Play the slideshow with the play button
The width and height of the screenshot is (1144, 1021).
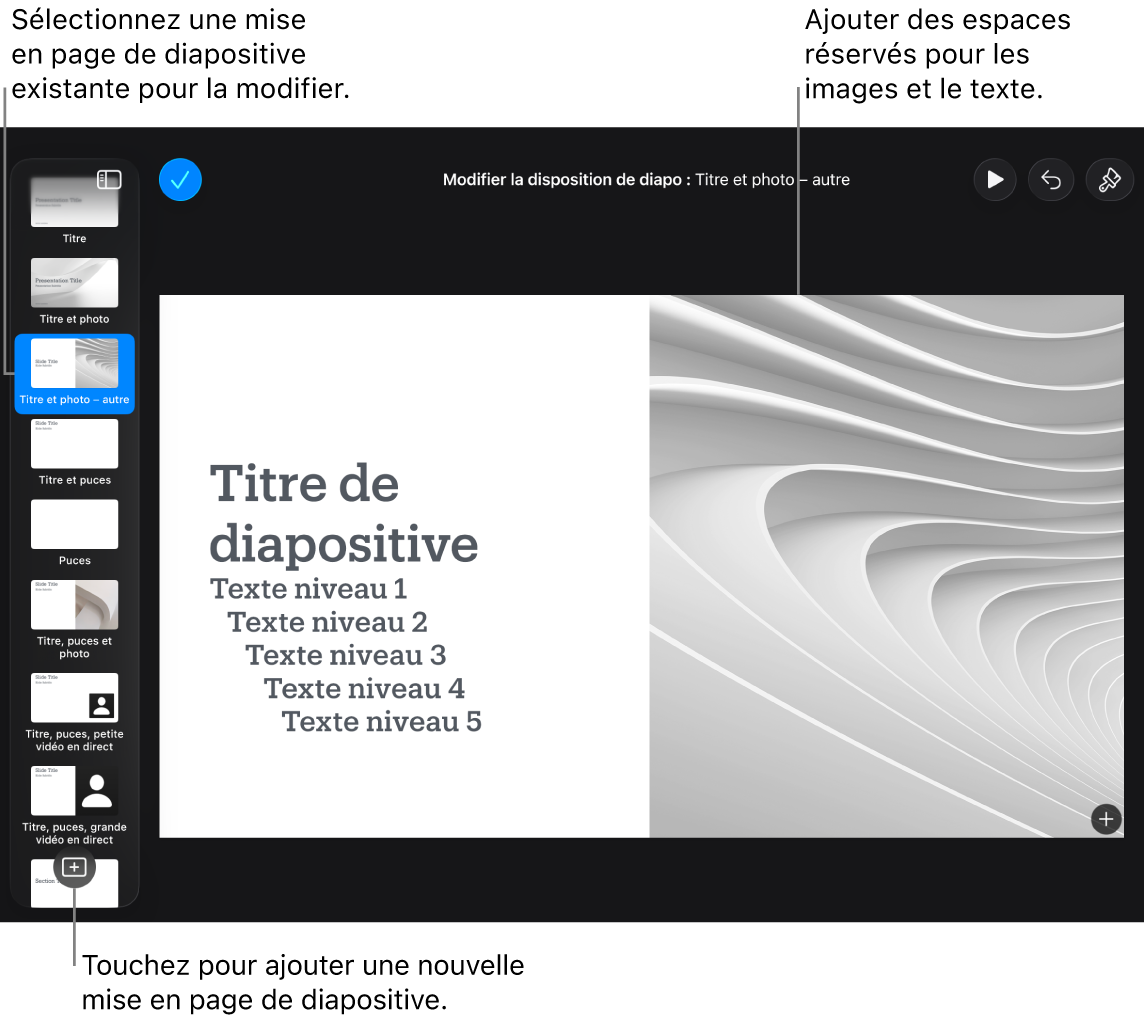click(994, 180)
